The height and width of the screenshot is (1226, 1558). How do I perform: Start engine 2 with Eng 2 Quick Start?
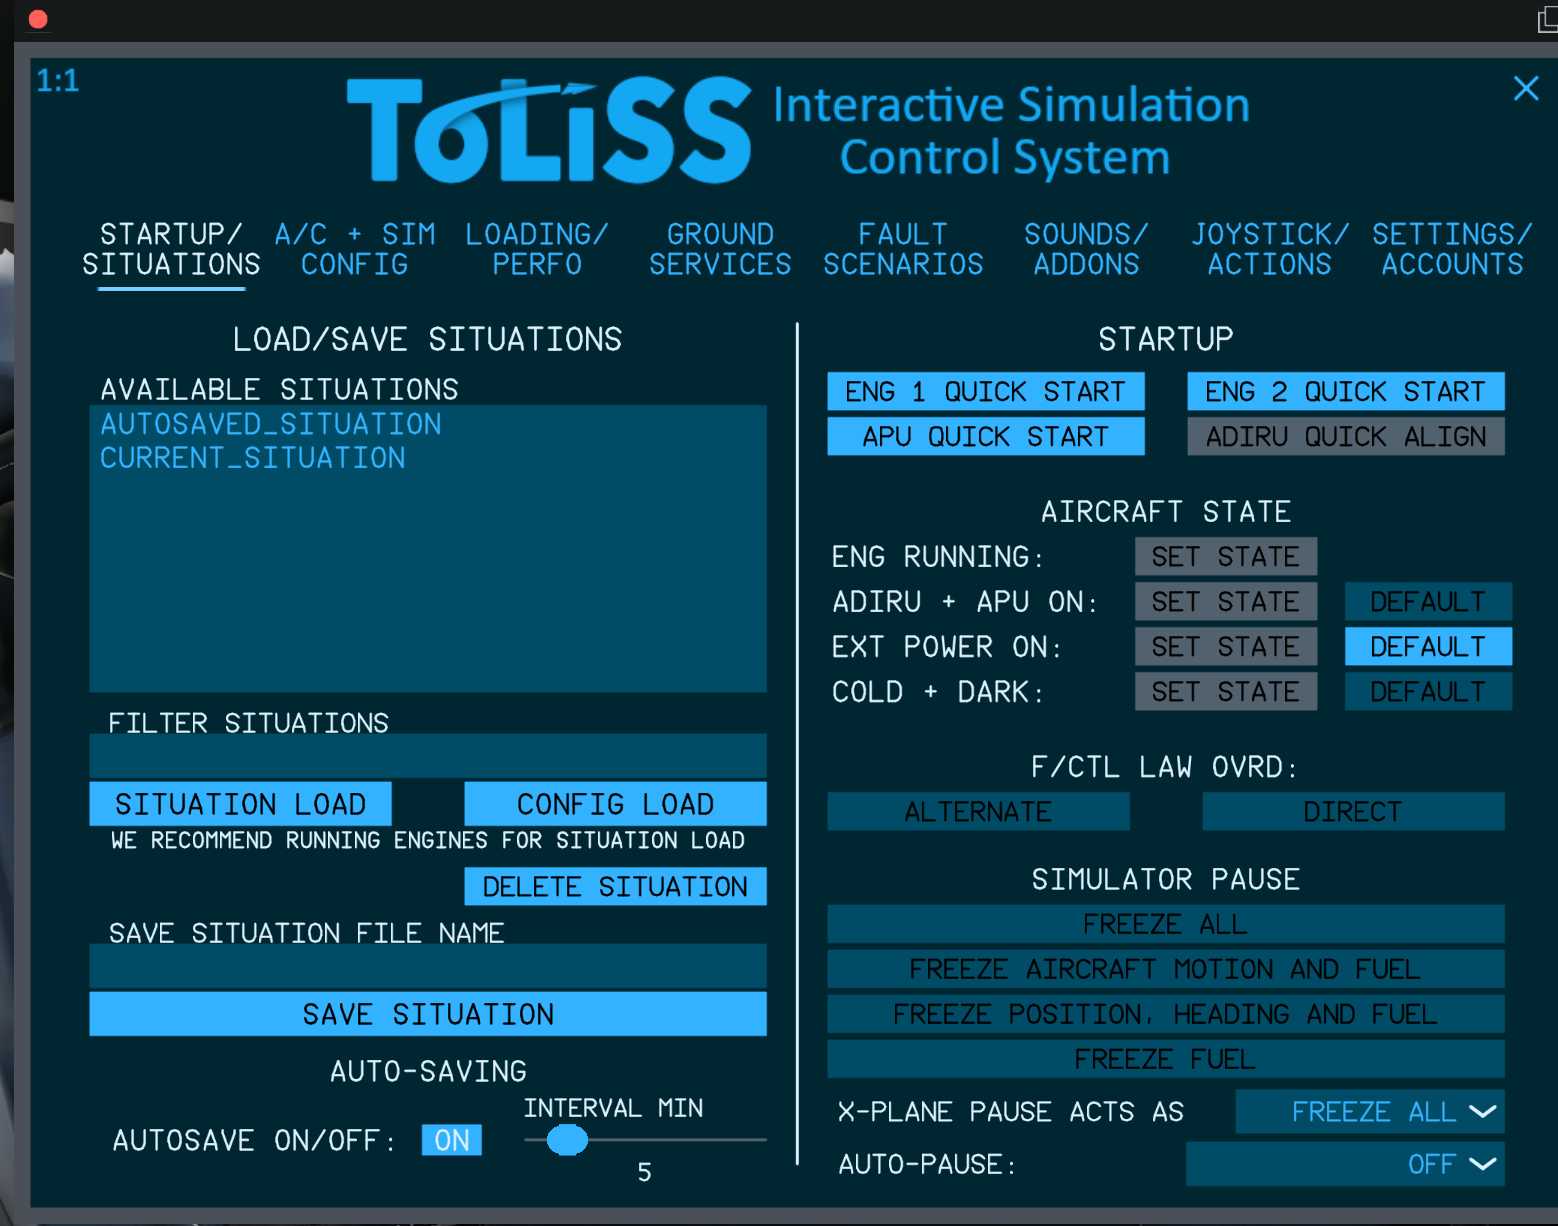click(x=1345, y=391)
